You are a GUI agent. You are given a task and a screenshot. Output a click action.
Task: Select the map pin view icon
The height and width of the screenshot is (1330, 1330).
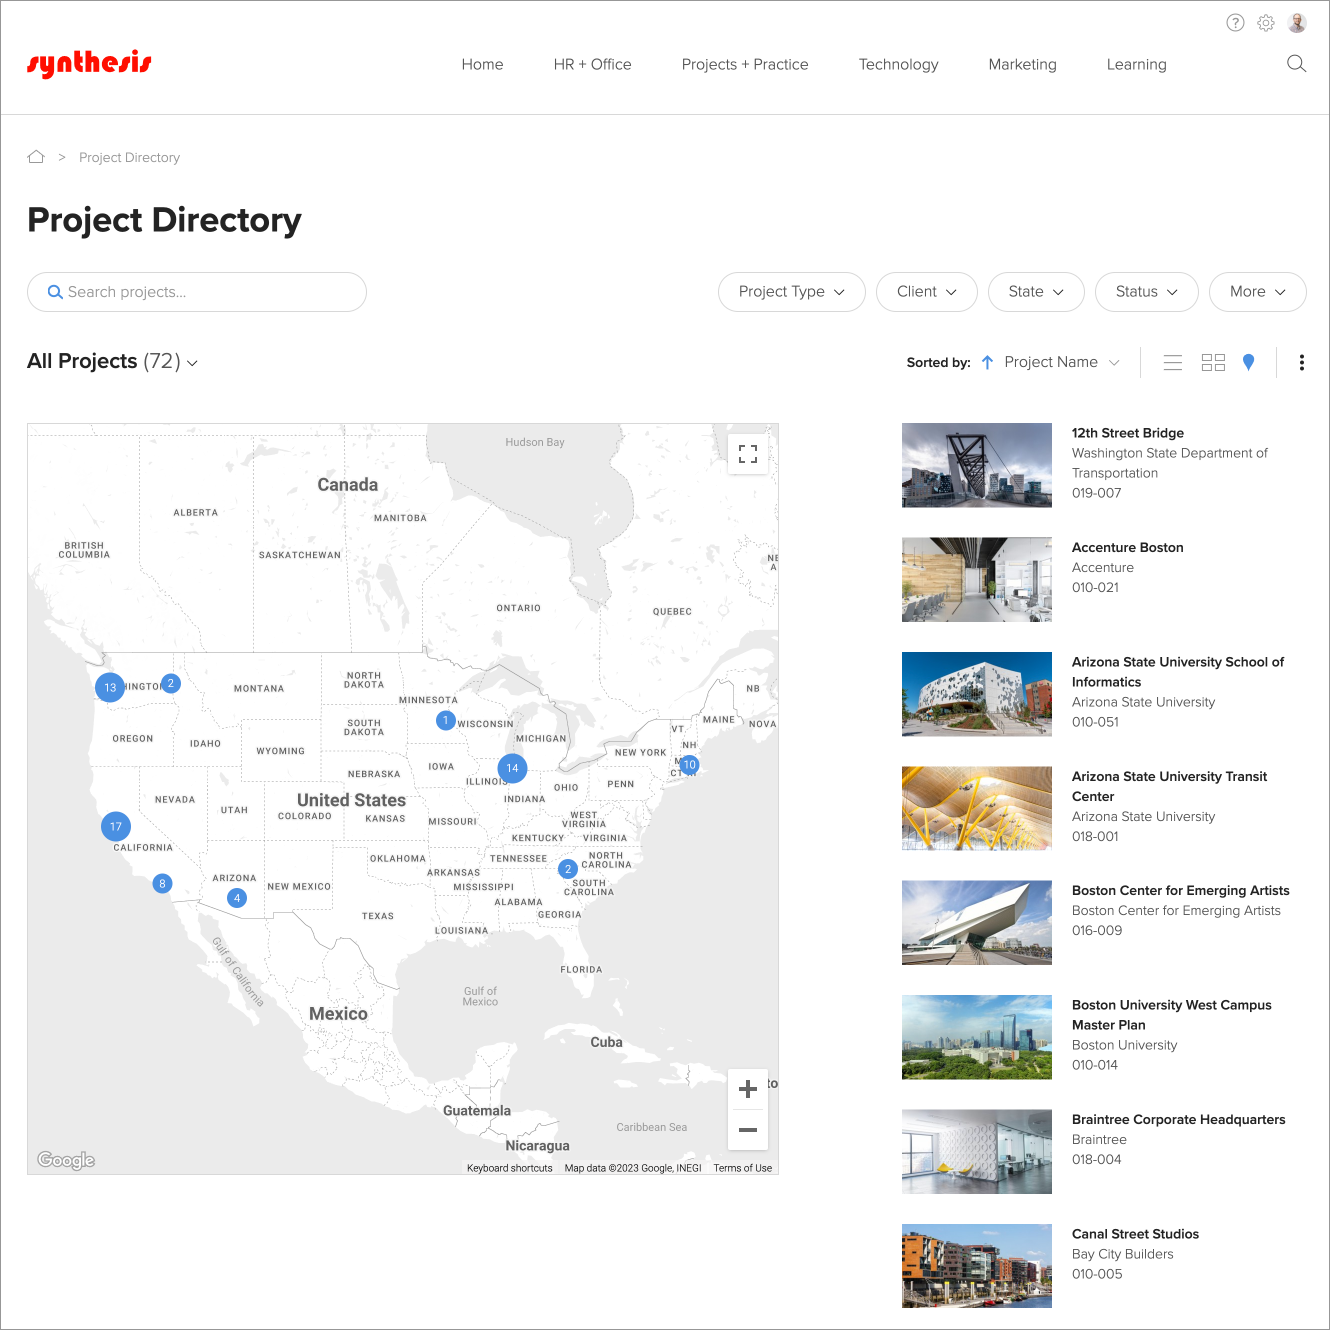(x=1248, y=362)
